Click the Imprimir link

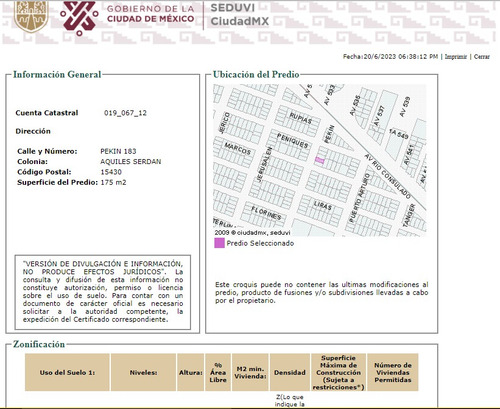456,57
